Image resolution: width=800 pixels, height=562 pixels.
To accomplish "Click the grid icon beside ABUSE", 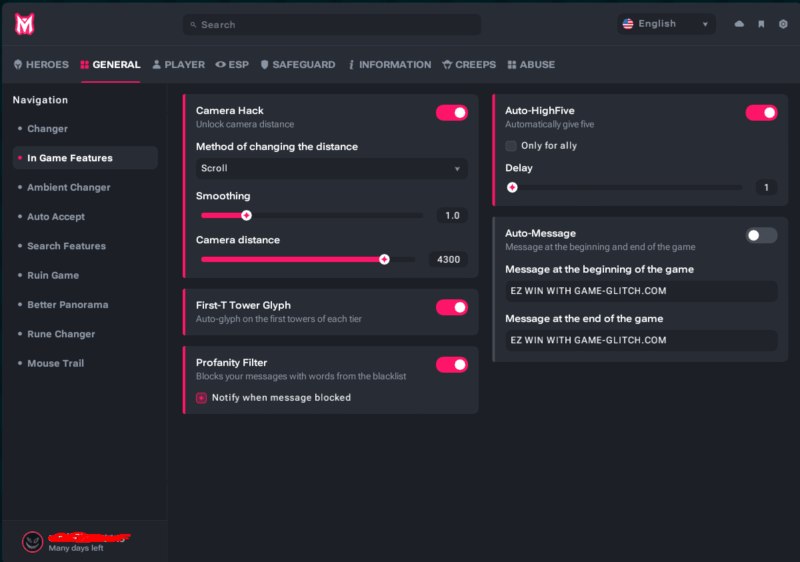I will pos(512,64).
